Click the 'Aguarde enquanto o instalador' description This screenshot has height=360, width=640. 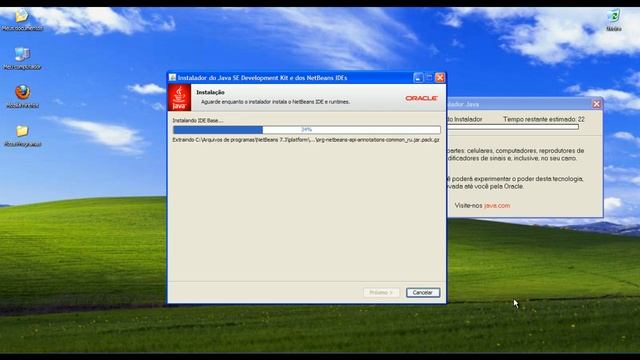point(276,102)
